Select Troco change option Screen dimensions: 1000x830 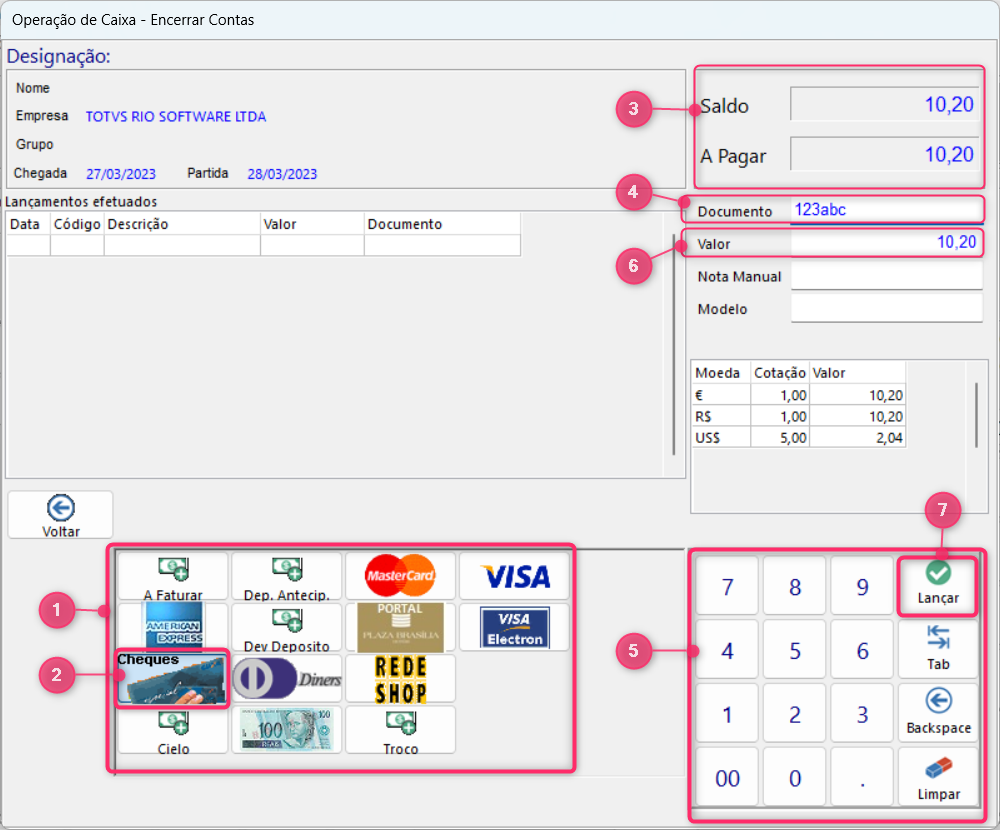pos(401,730)
